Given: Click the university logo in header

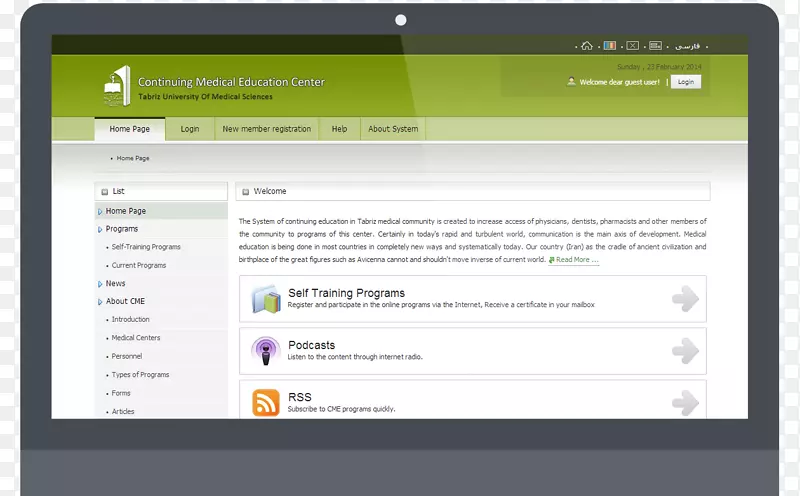Looking at the screenshot, I should (117, 87).
